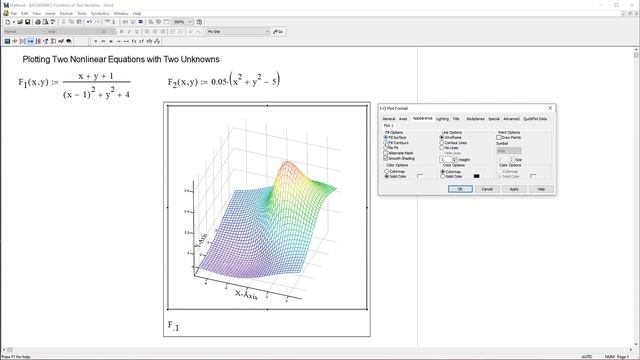Click the 3D surface plot region

pyautogui.click(x=267, y=207)
